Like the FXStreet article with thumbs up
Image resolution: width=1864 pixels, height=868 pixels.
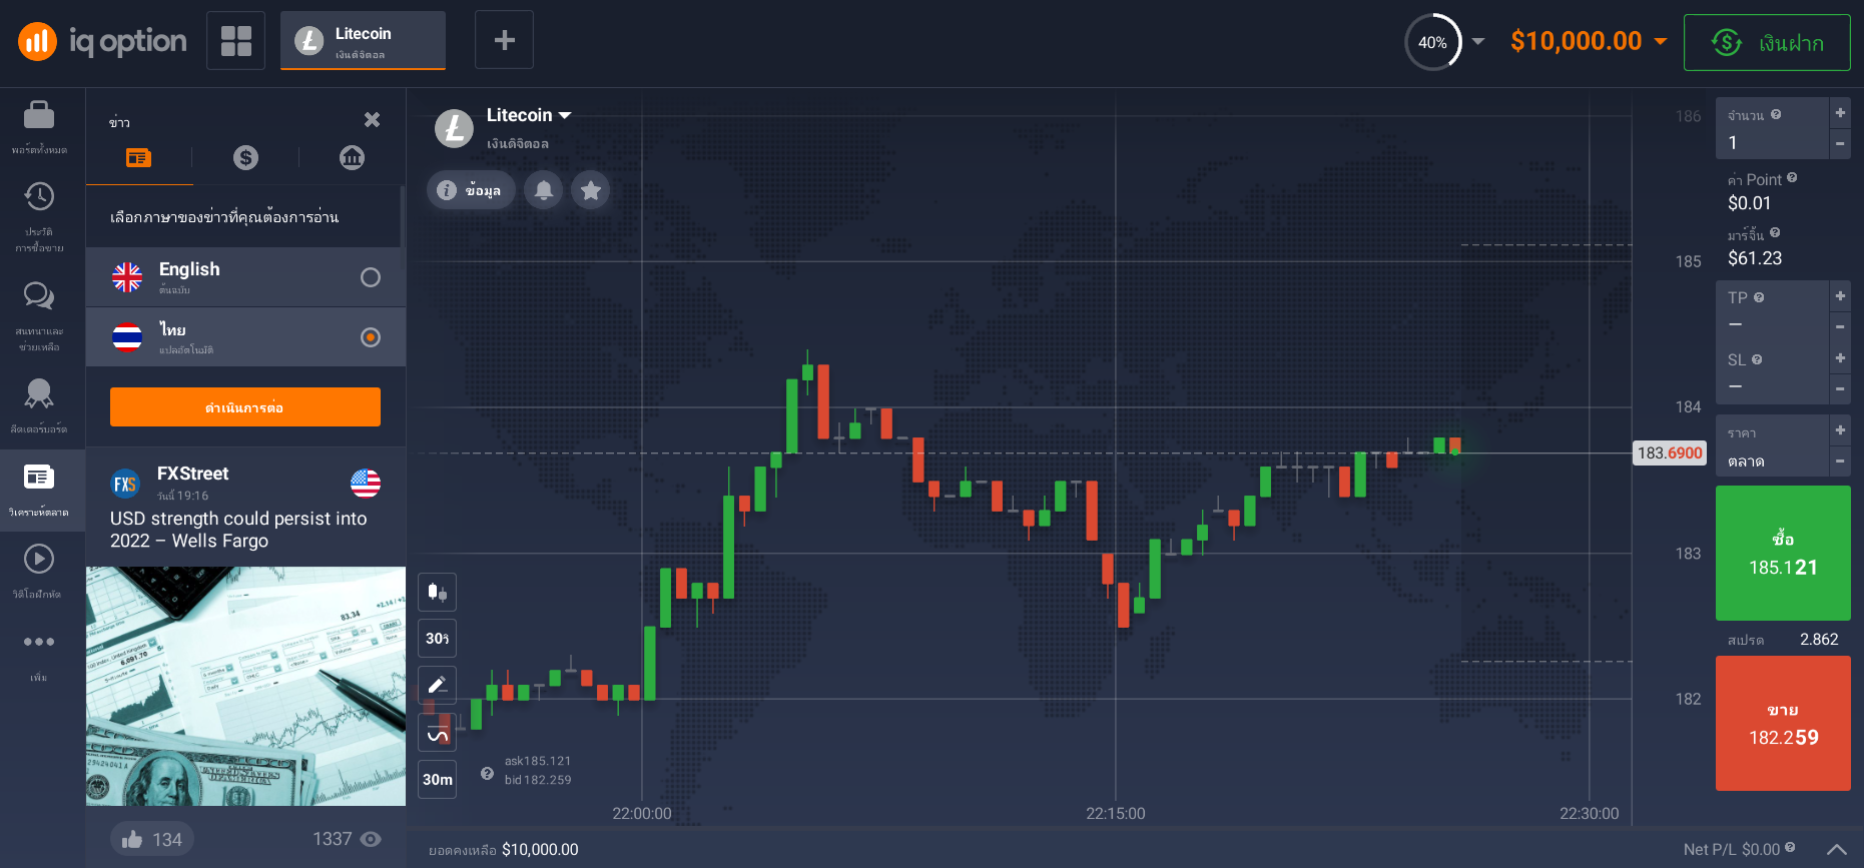point(132,840)
